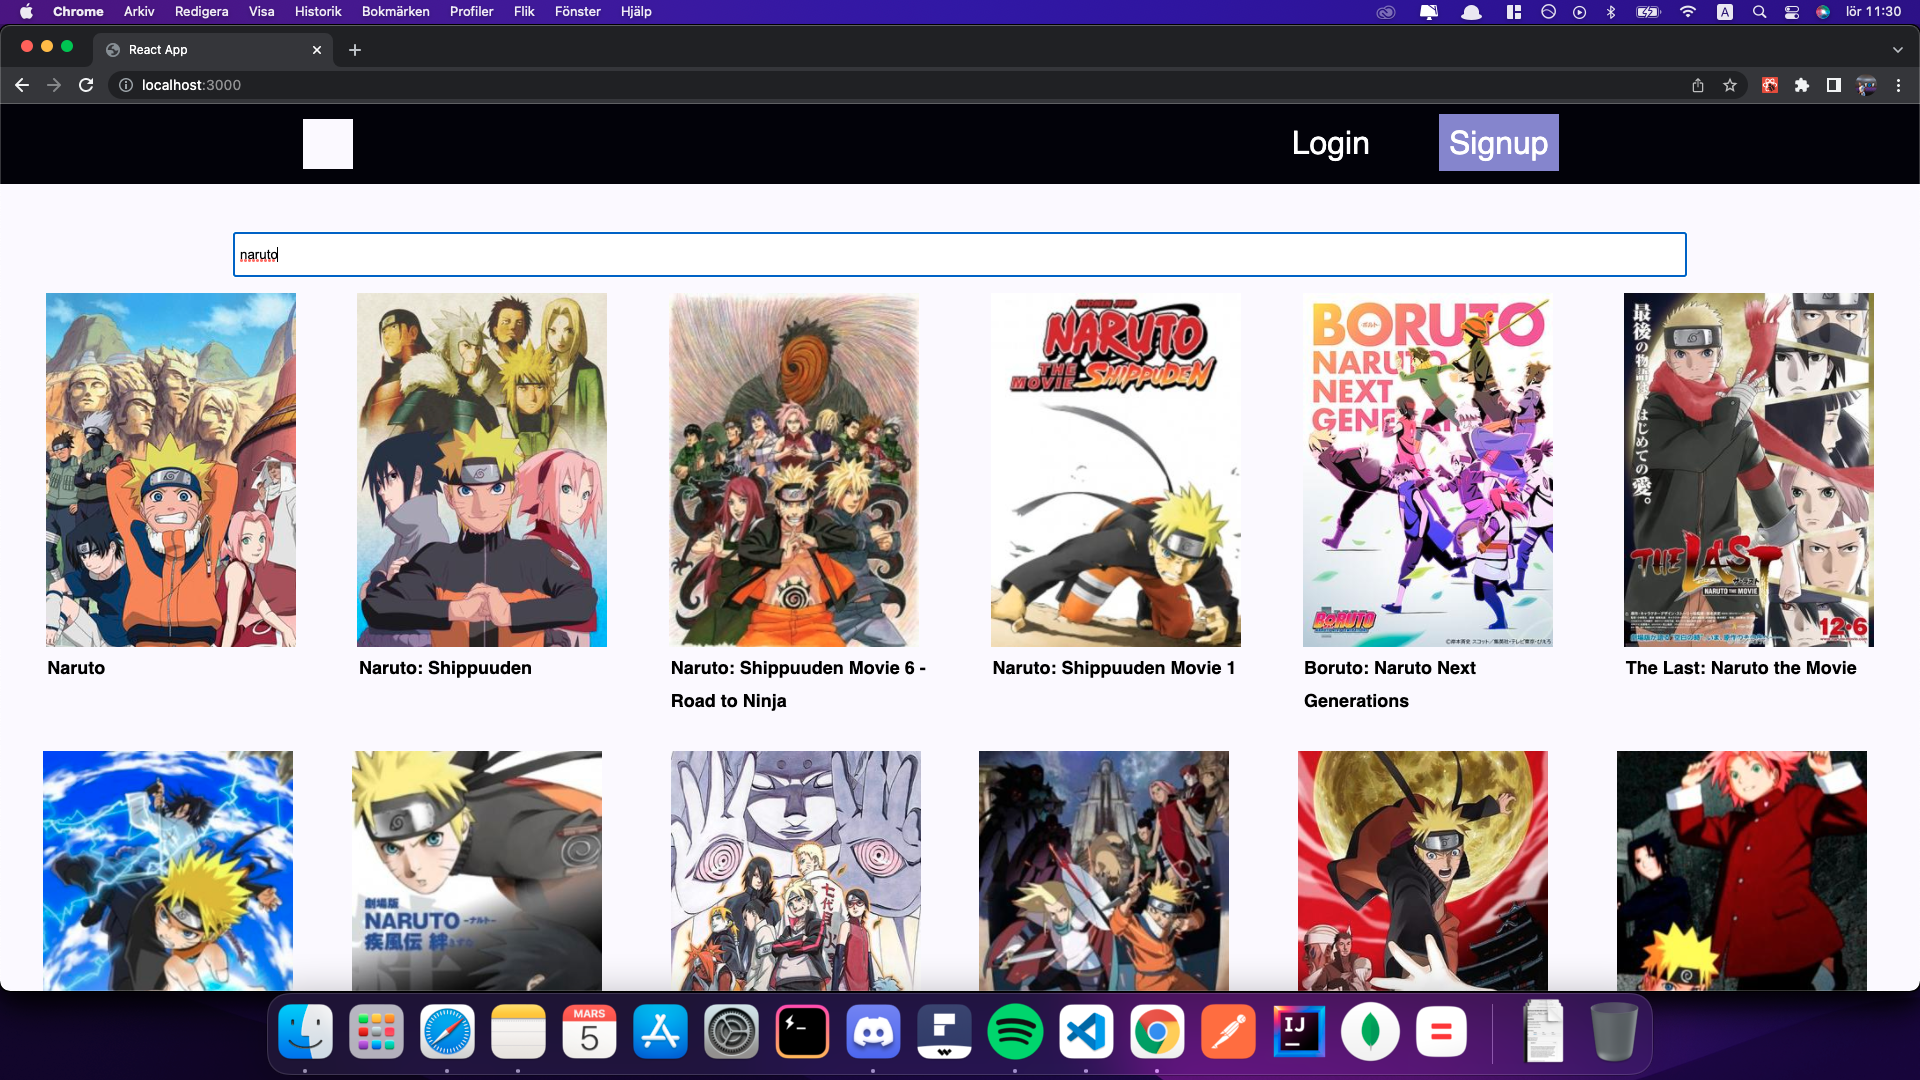The height and width of the screenshot is (1080, 1920).
Task: Open the Naruto poster thumbnail
Action: 171,470
